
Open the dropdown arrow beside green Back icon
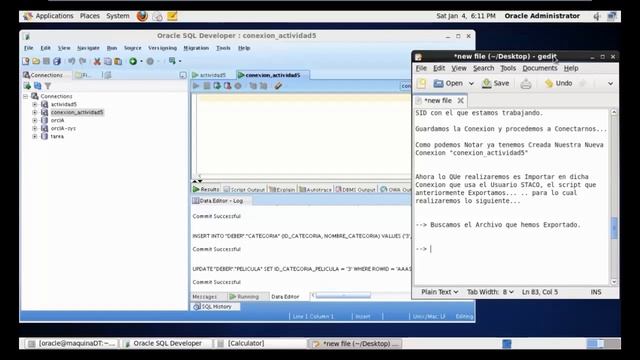(x=141, y=61)
